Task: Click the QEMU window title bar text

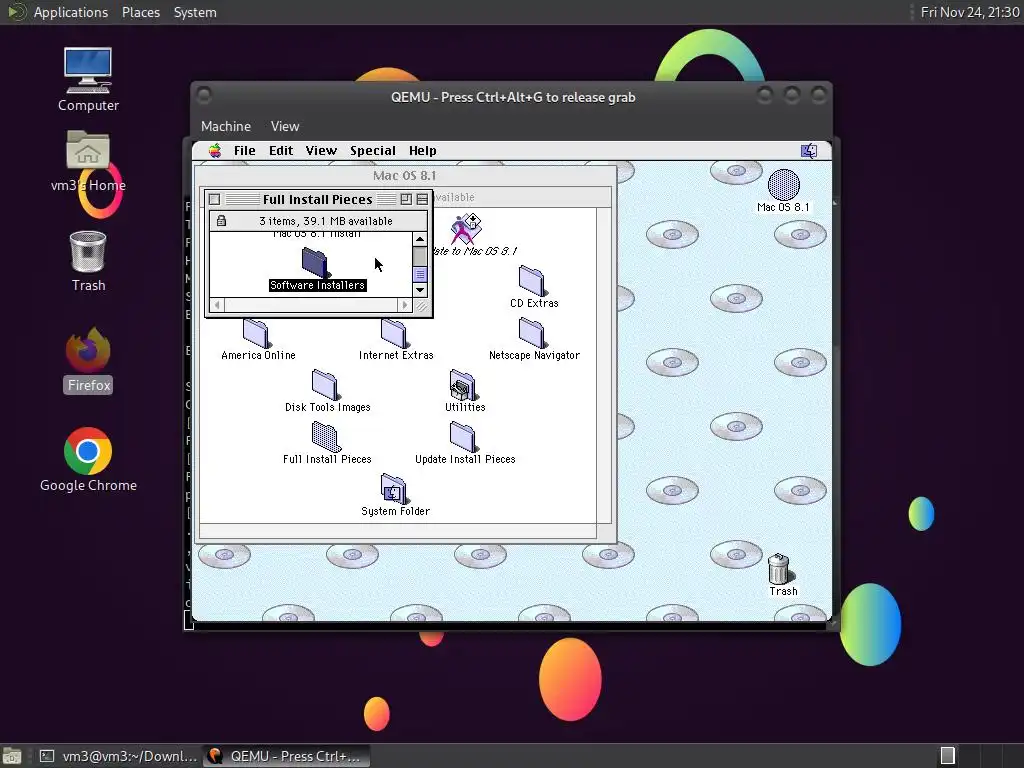Action: tap(513, 97)
